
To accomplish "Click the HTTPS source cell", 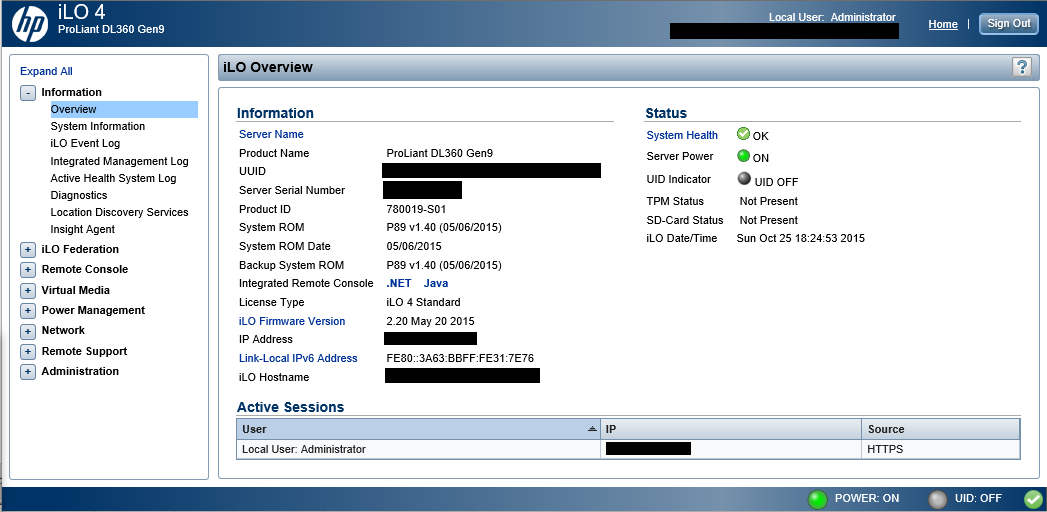I will (x=941, y=449).
